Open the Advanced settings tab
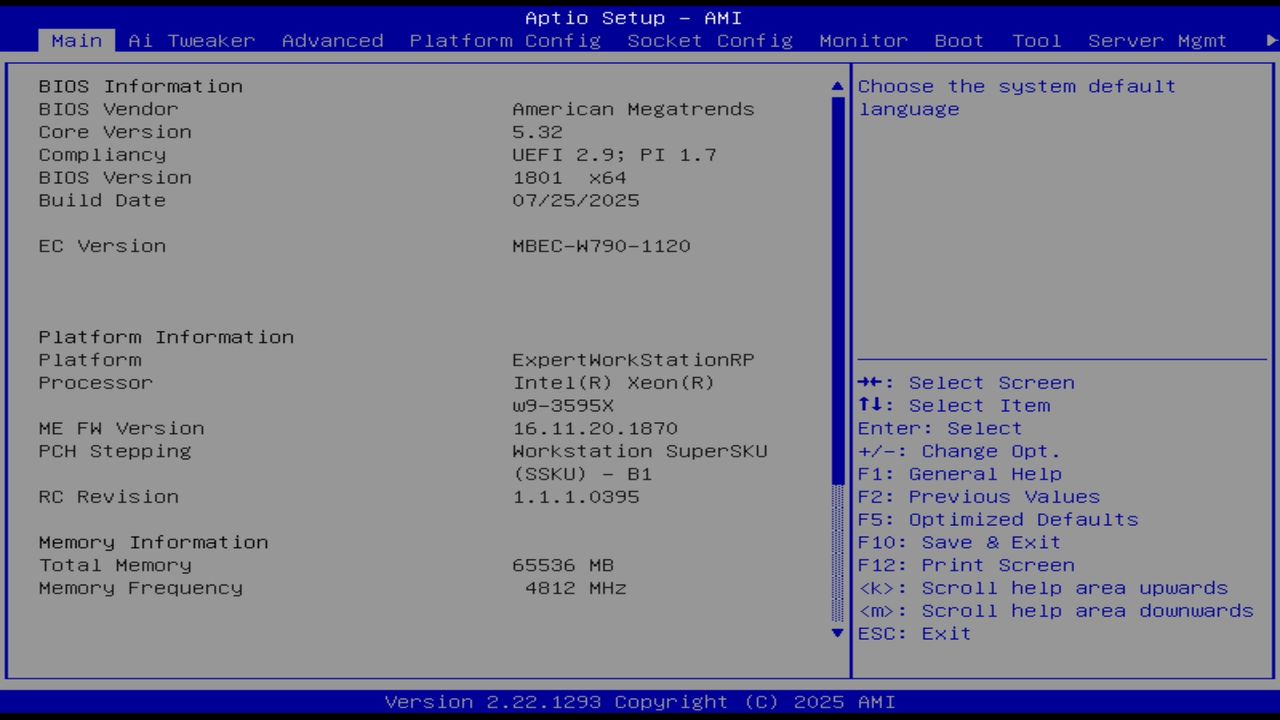Viewport: 1280px width, 720px height. coord(332,41)
